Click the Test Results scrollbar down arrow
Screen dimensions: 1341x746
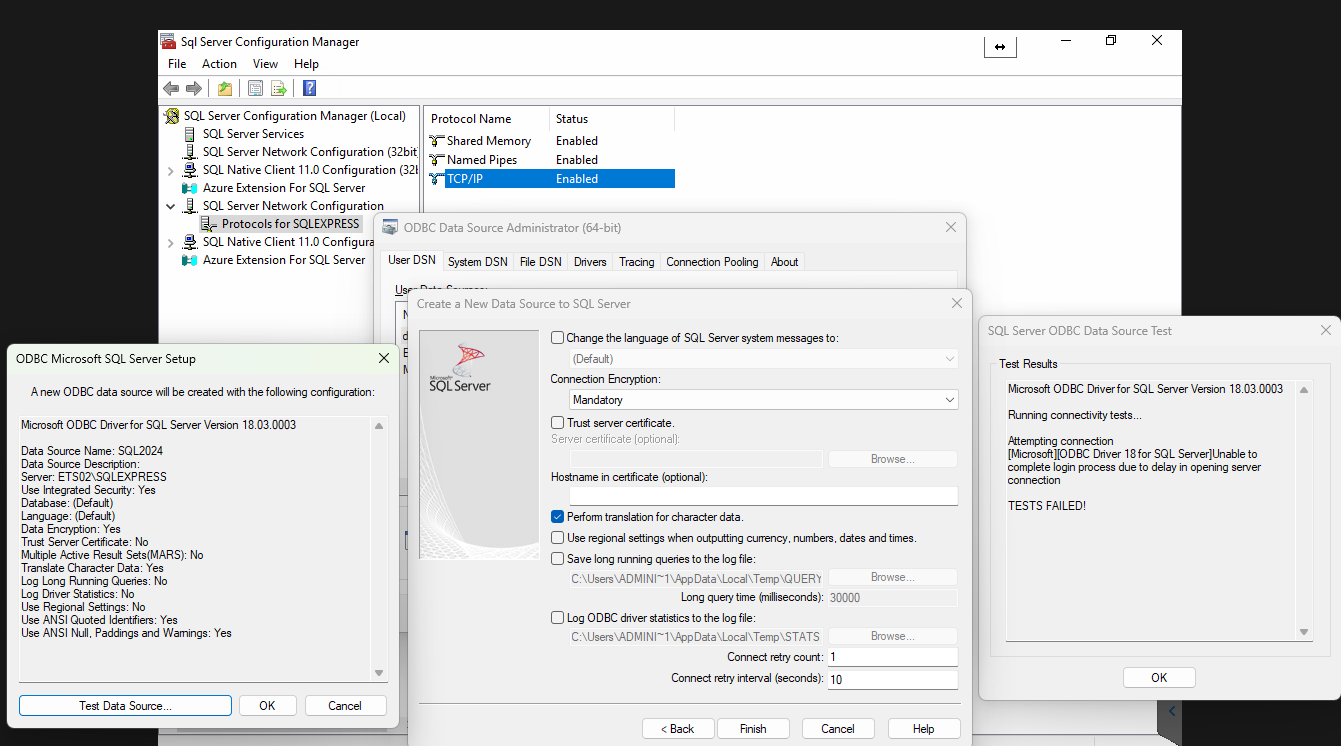tap(1304, 632)
